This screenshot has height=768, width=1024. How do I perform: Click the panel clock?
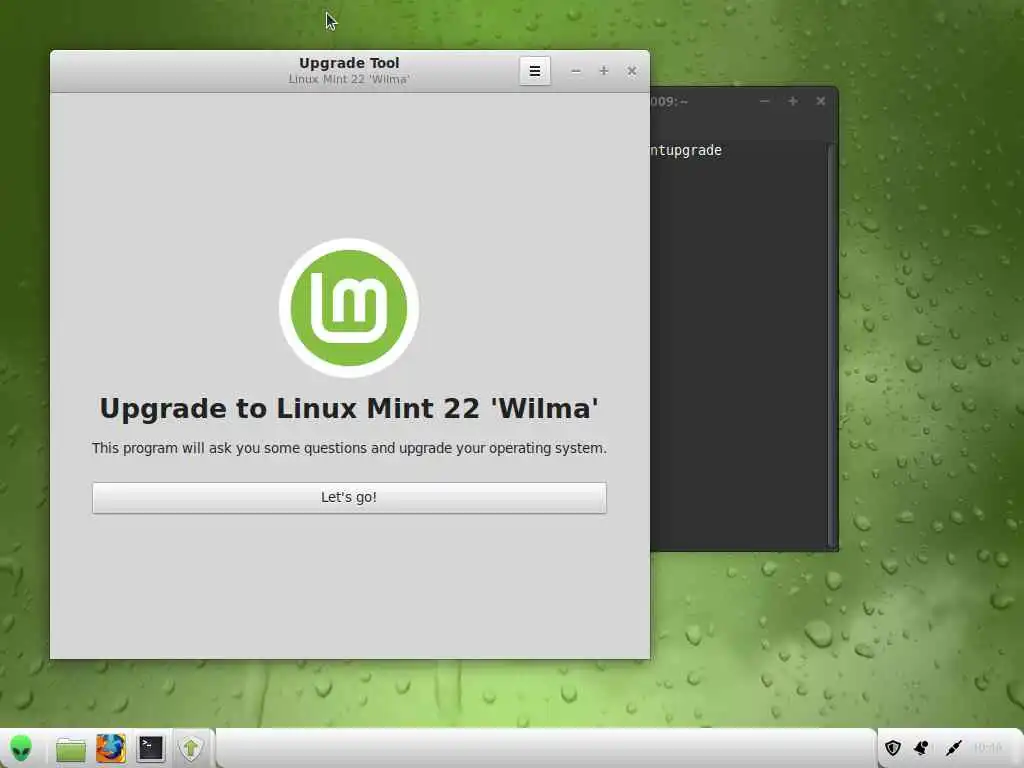pos(987,748)
